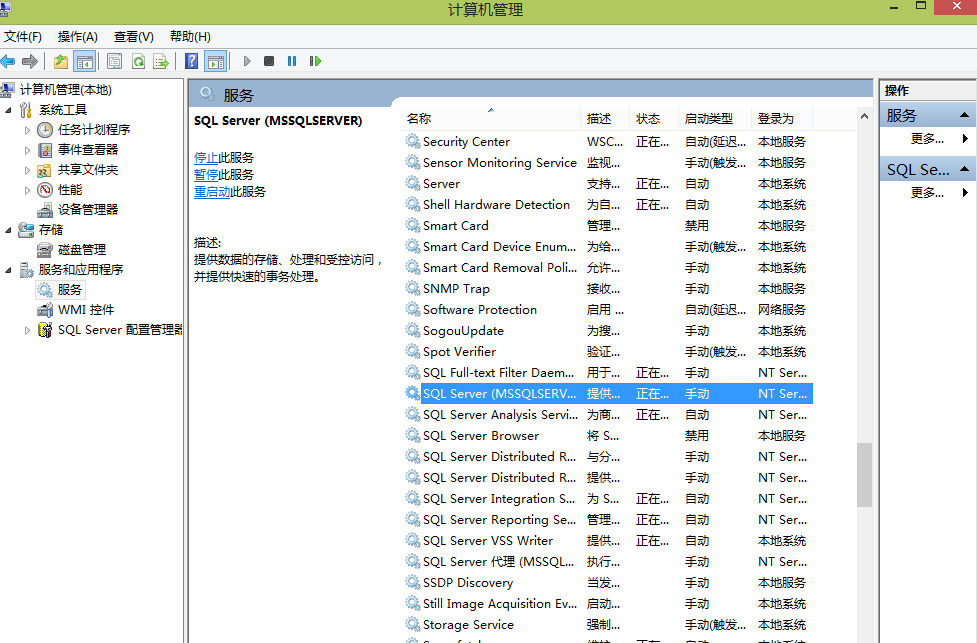Select the Software Protection service row
Image resolution: width=977 pixels, height=643 pixels.
pyautogui.click(x=608, y=310)
